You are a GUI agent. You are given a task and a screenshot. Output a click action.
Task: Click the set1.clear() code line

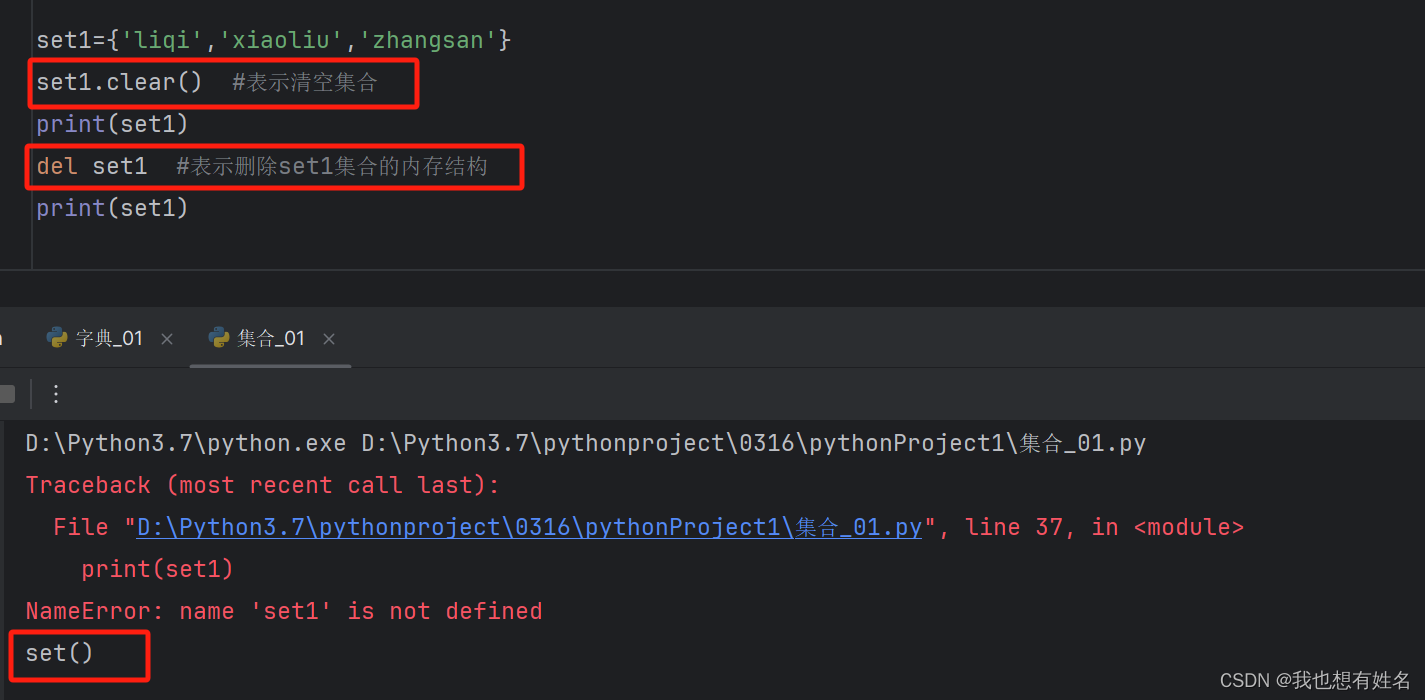(x=207, y=83)
